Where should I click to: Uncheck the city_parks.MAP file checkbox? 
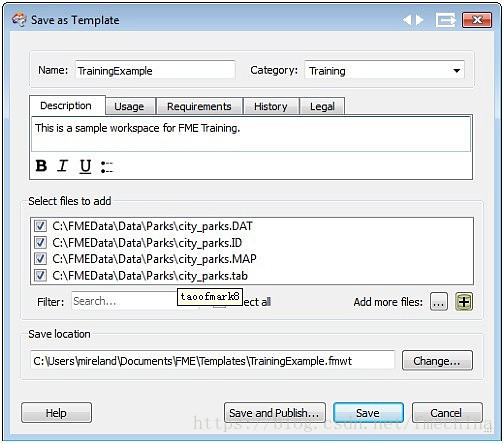[x=40, y=259]
